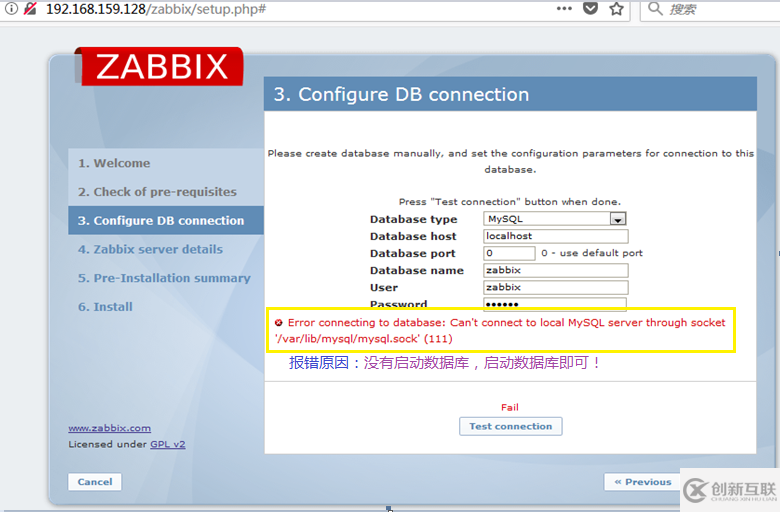The height and width of the screenshot is (512, 780).
Task: Click the 'User' label
Action: point(384,287)
